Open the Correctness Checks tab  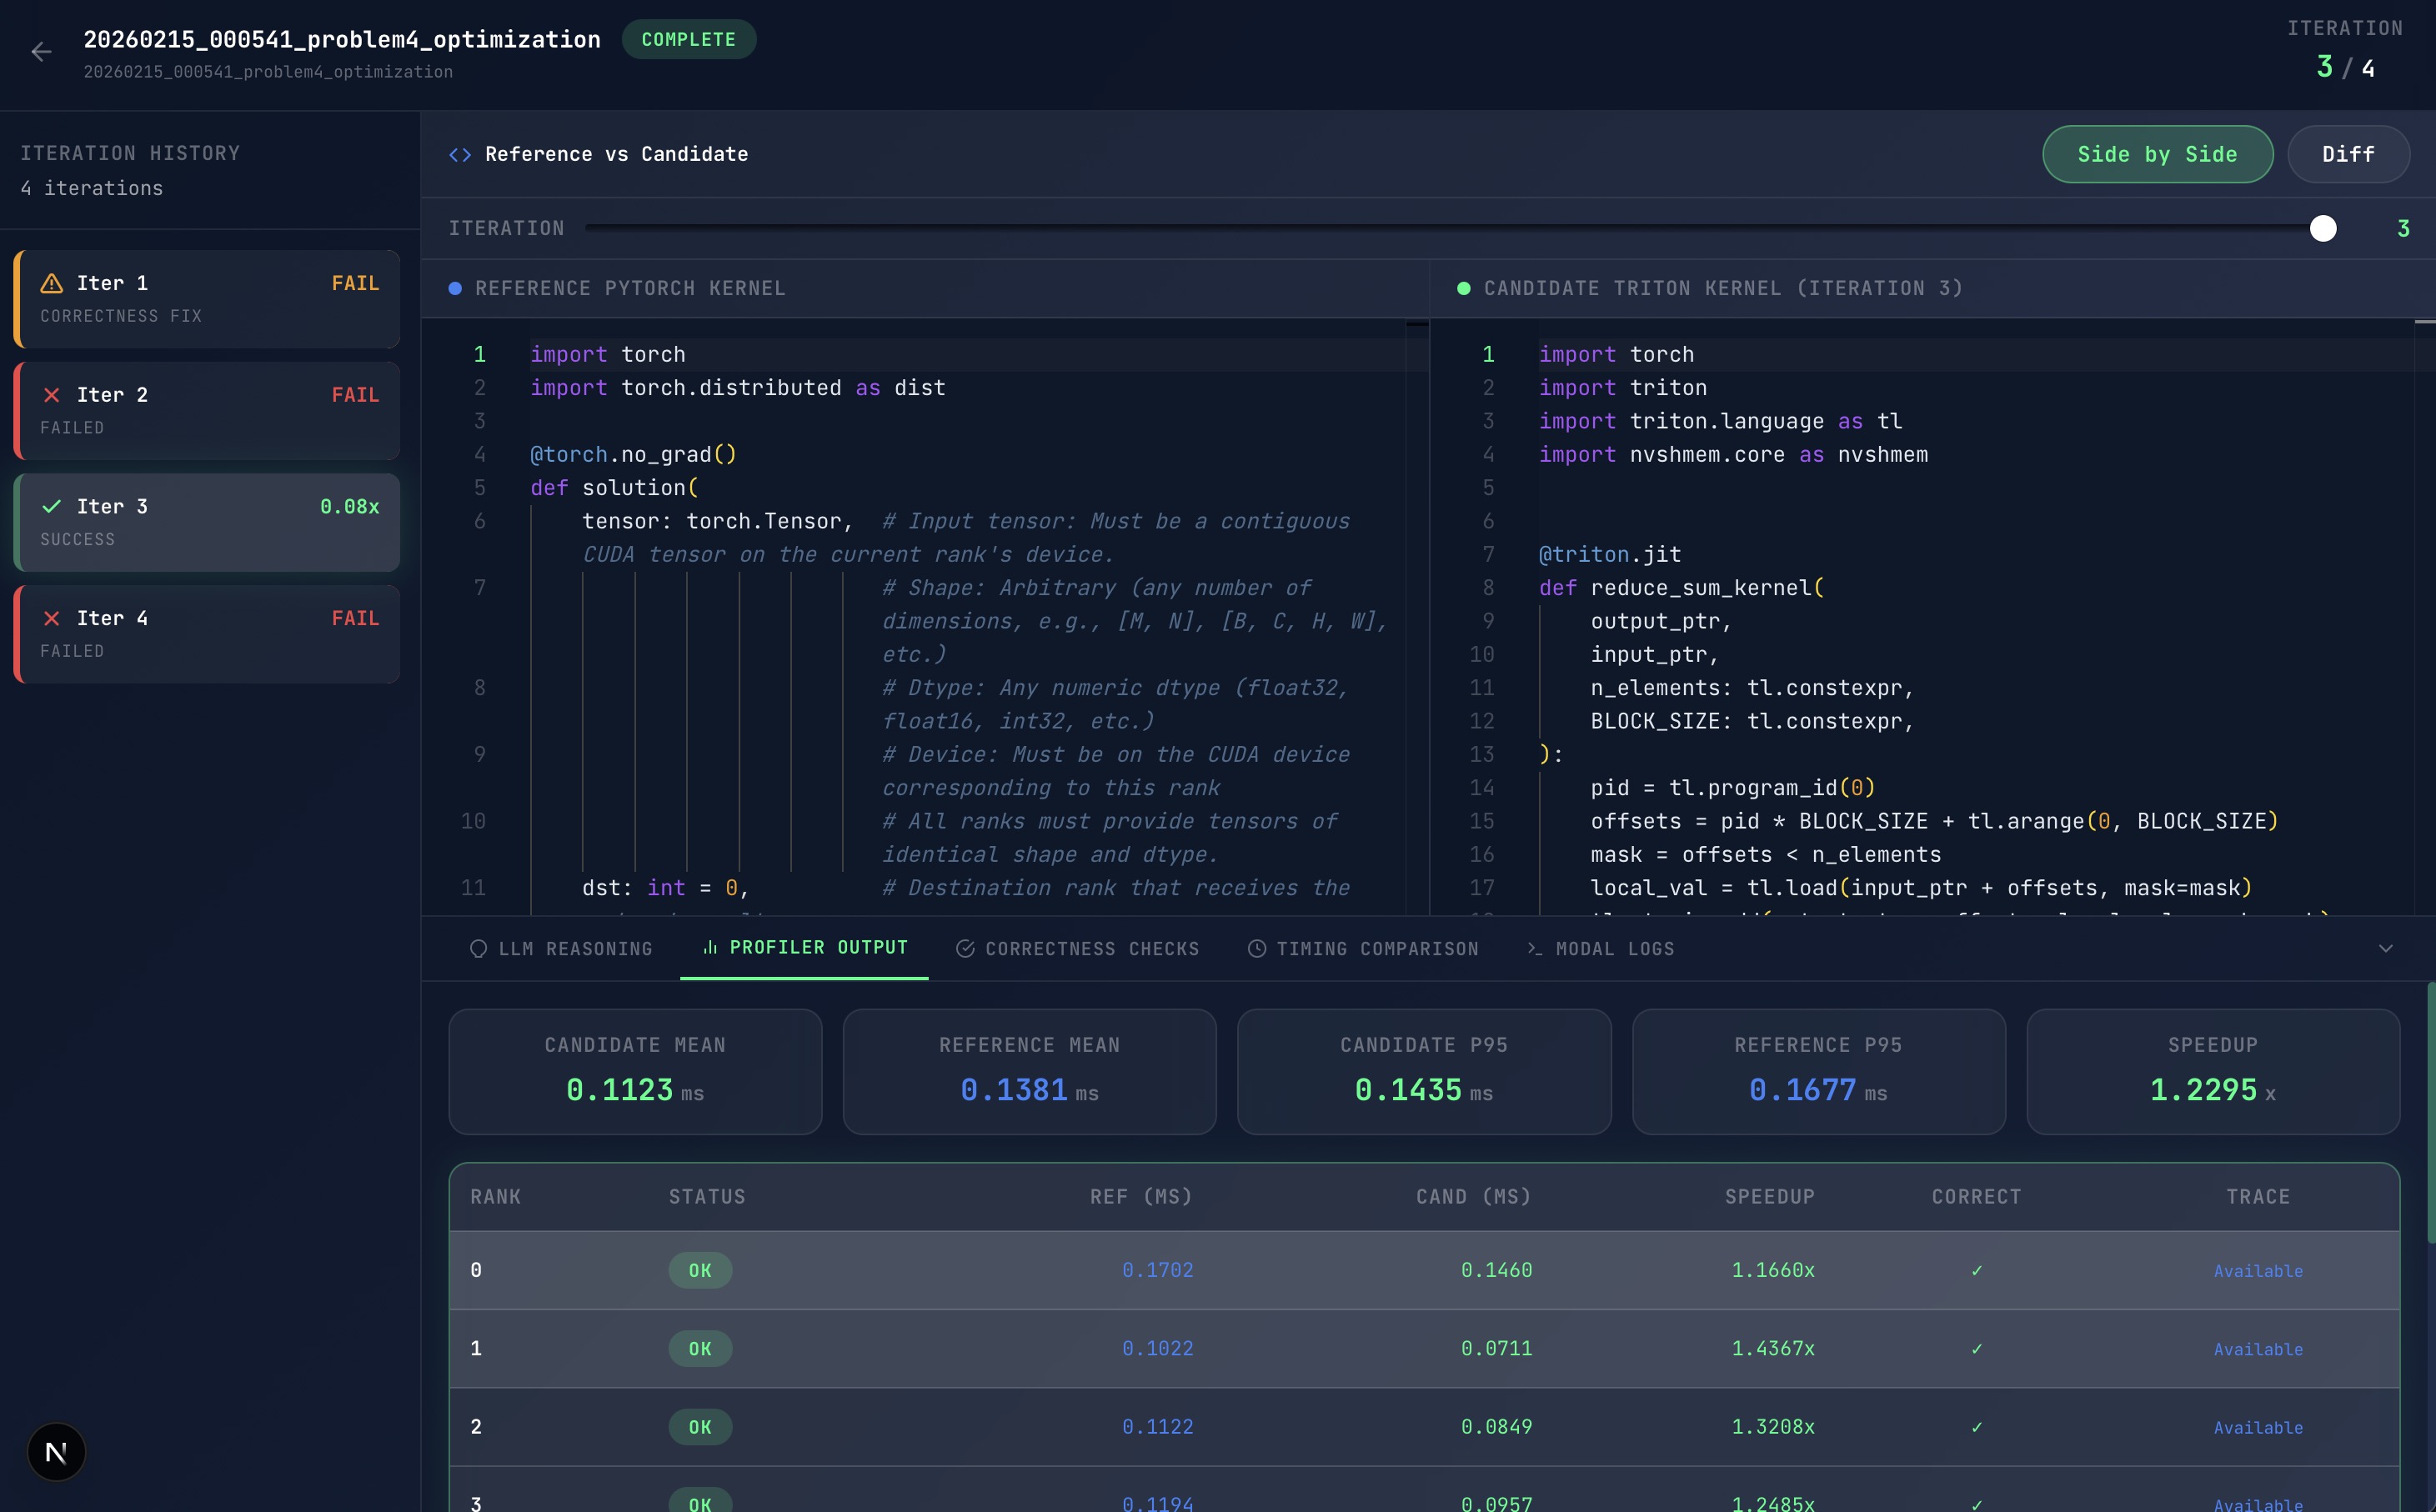(1078, 949)
